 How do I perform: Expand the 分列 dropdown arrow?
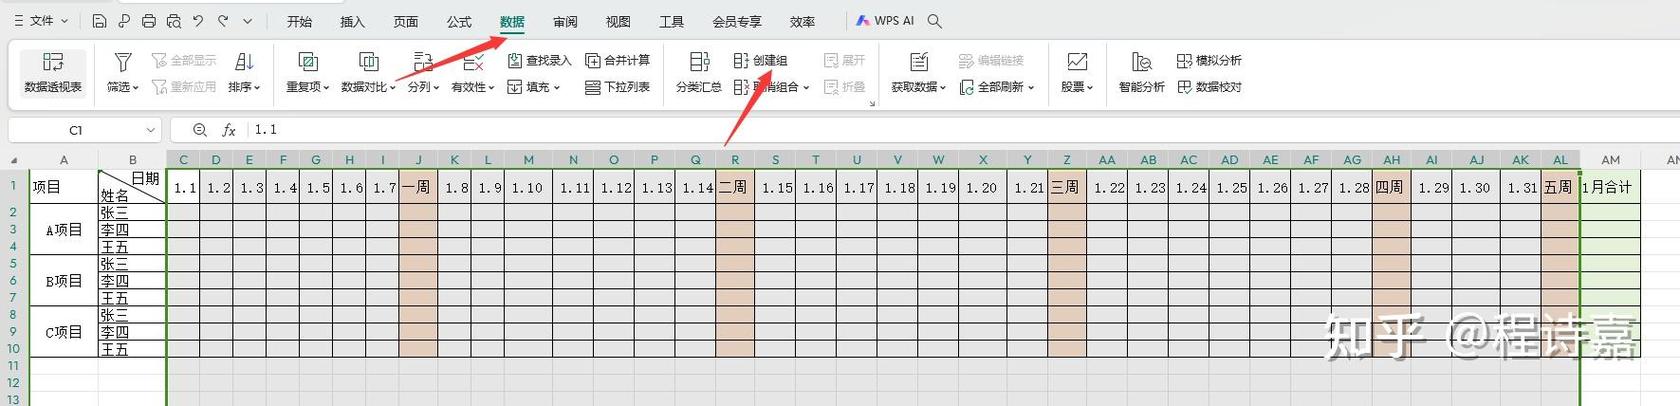point(436,88)
